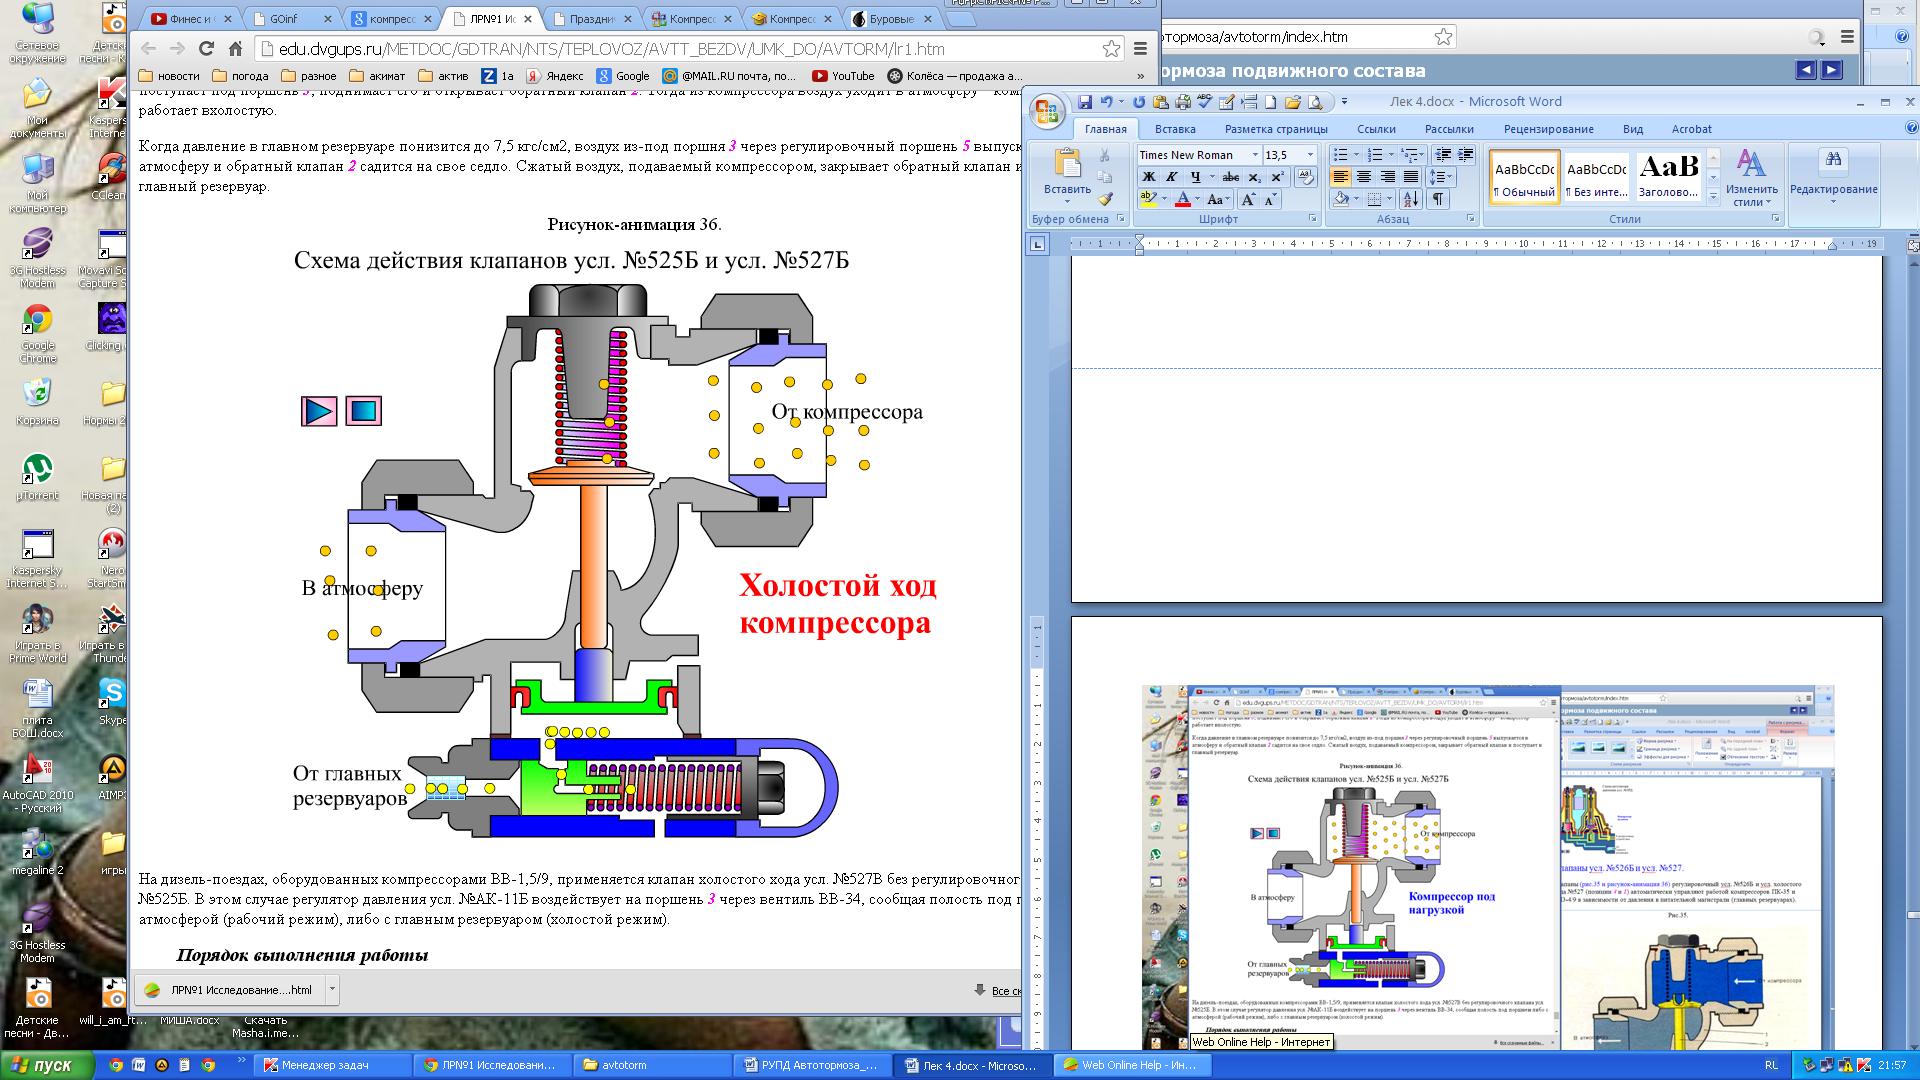Stop the valve animation with the square button
Screen dimensions: 1920x1080
click(x=364, y=411)
